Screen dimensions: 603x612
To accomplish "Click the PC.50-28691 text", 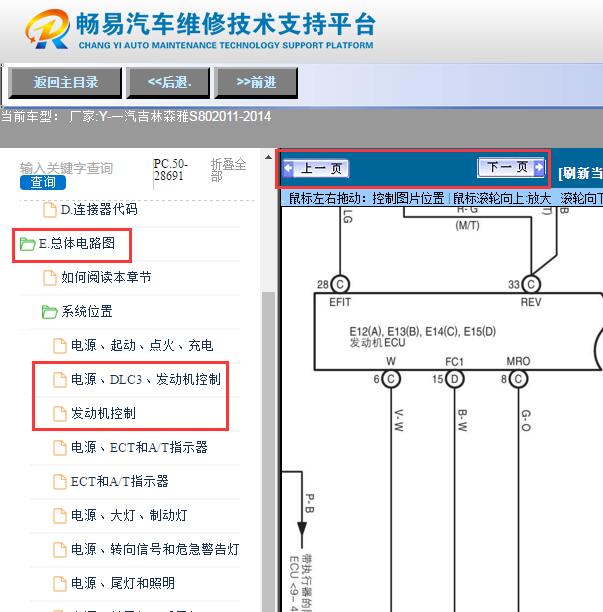I will [x=171, y=170].
